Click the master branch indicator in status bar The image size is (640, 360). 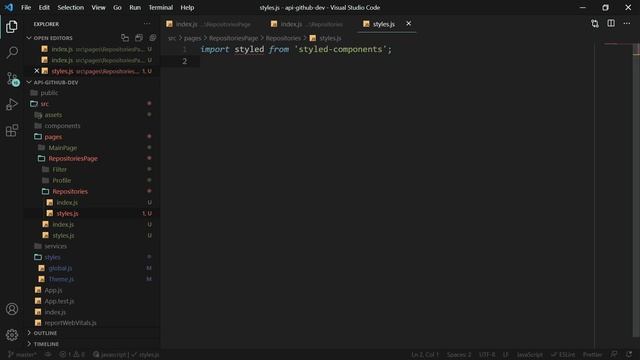point(22,354)
